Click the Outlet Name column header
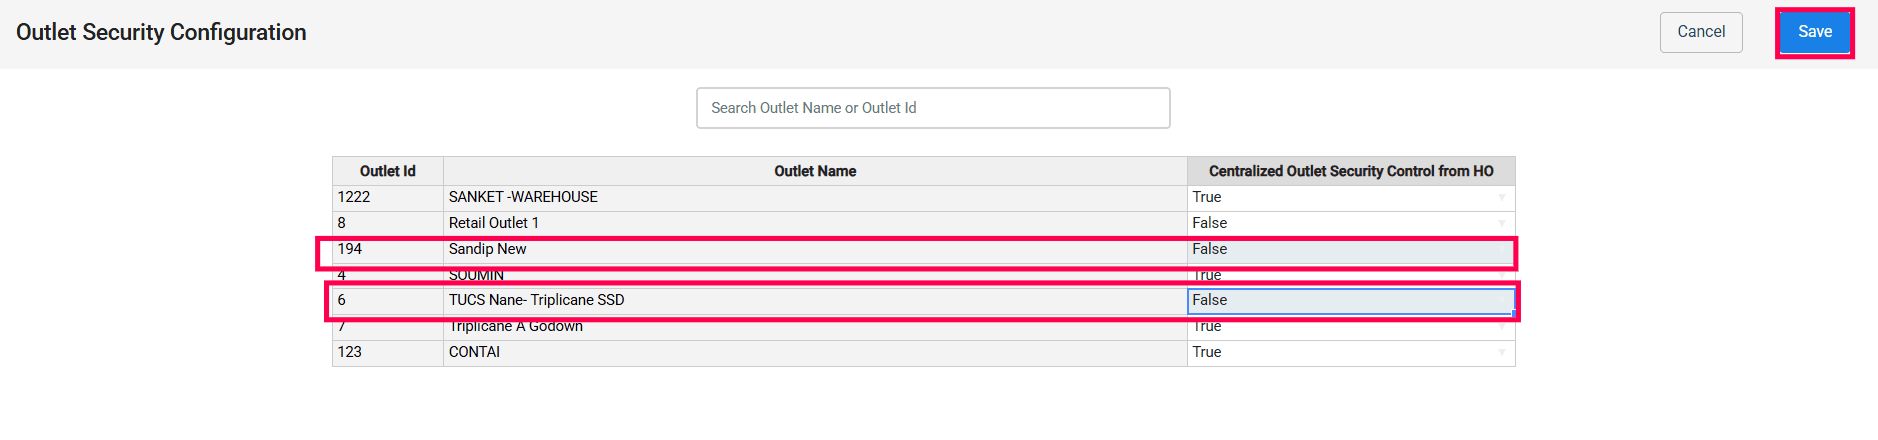Viewport: 1878px width, 440px height. coord(815,172)
